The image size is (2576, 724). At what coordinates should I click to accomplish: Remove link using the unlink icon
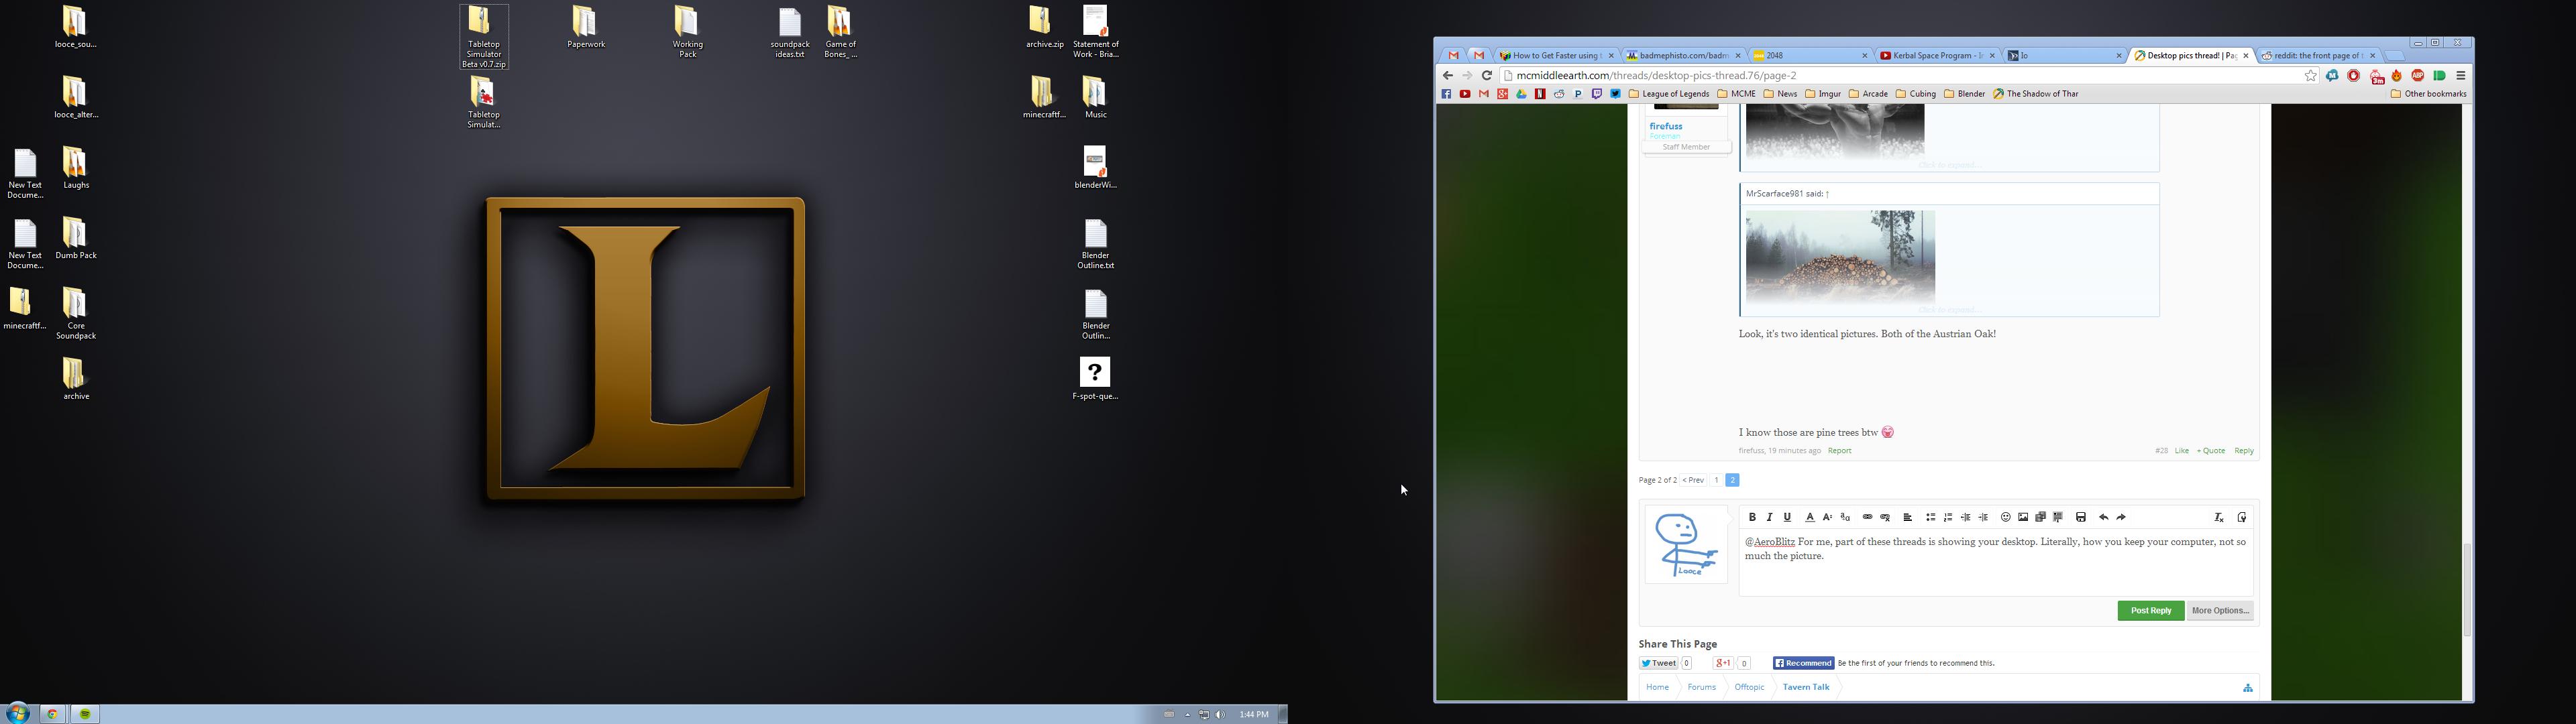pyautogui.click(x=1885, y=517)
